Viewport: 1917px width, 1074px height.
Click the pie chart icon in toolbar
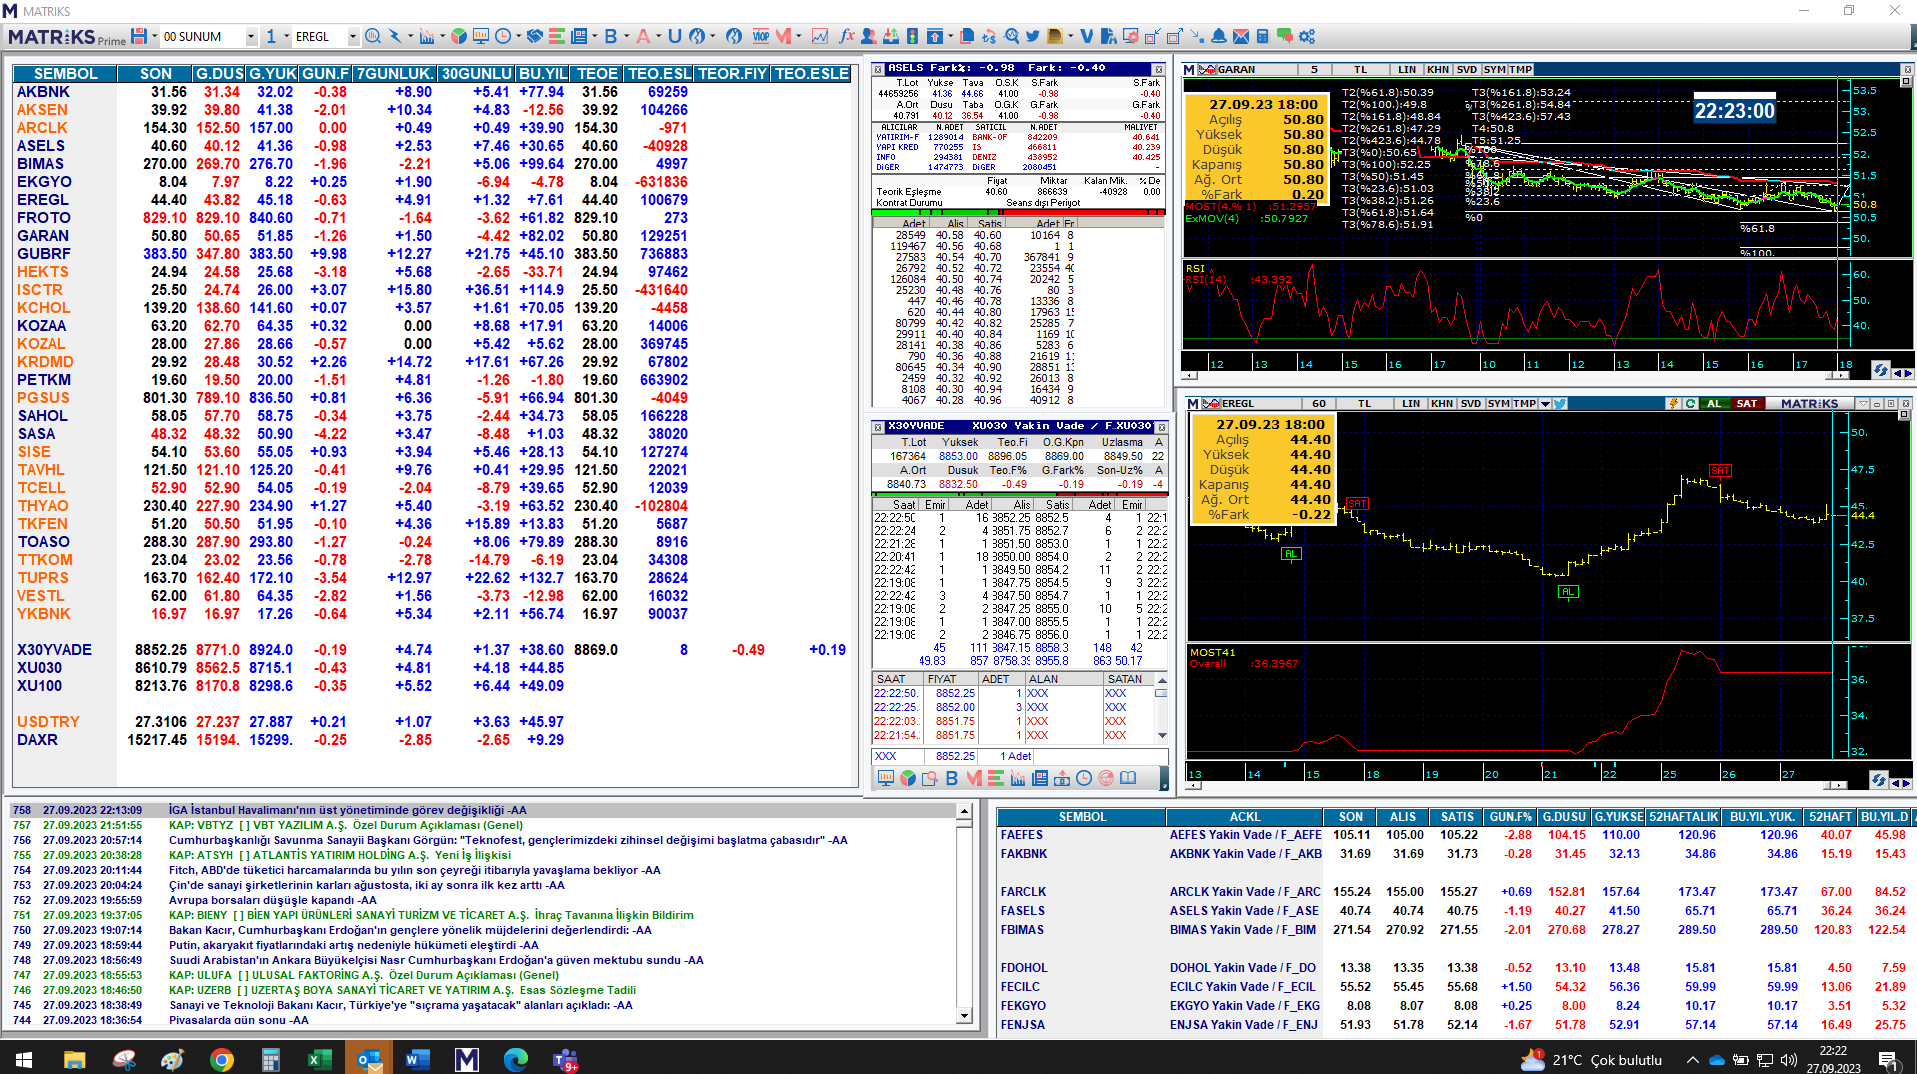pyautogui.click(x=459, y=36)
